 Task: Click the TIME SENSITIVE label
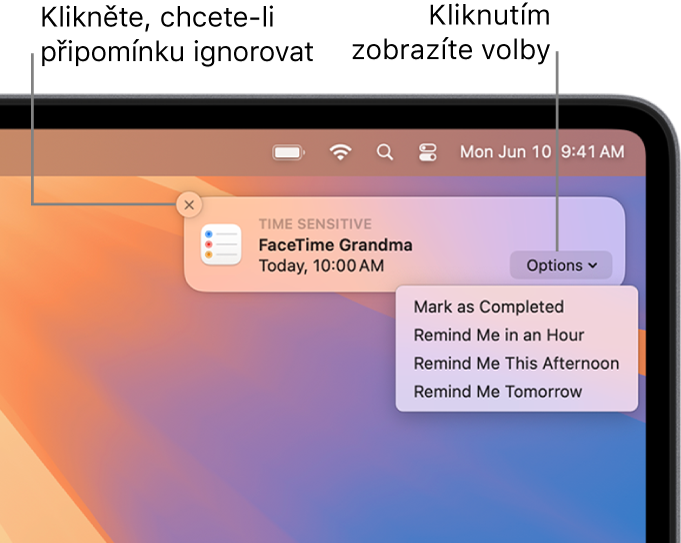[315, 224]
